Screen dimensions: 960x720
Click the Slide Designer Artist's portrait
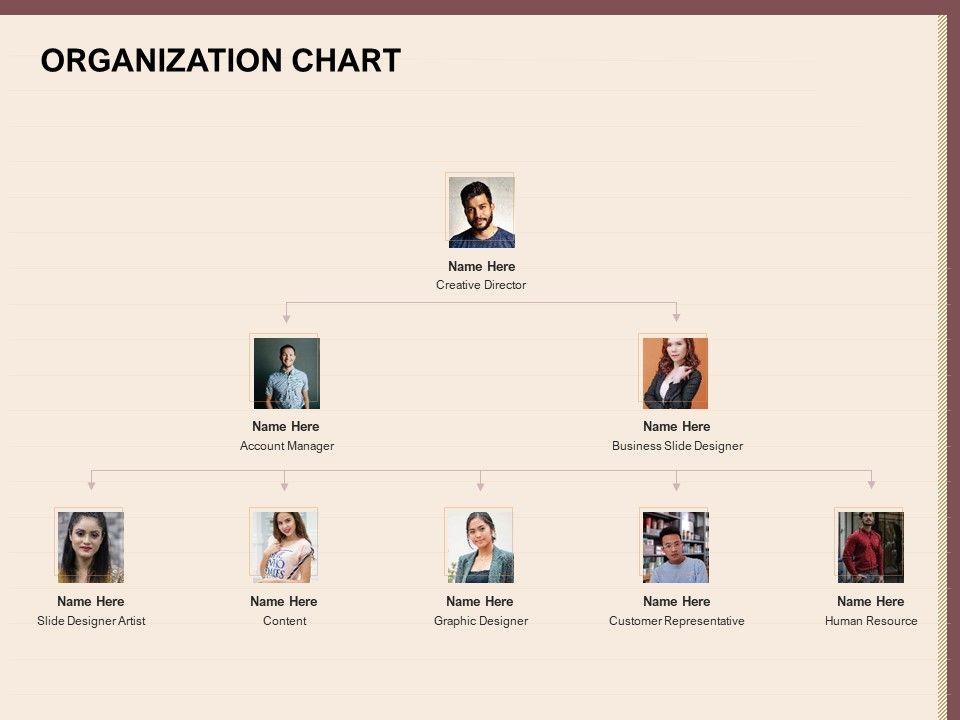point(91,547)
